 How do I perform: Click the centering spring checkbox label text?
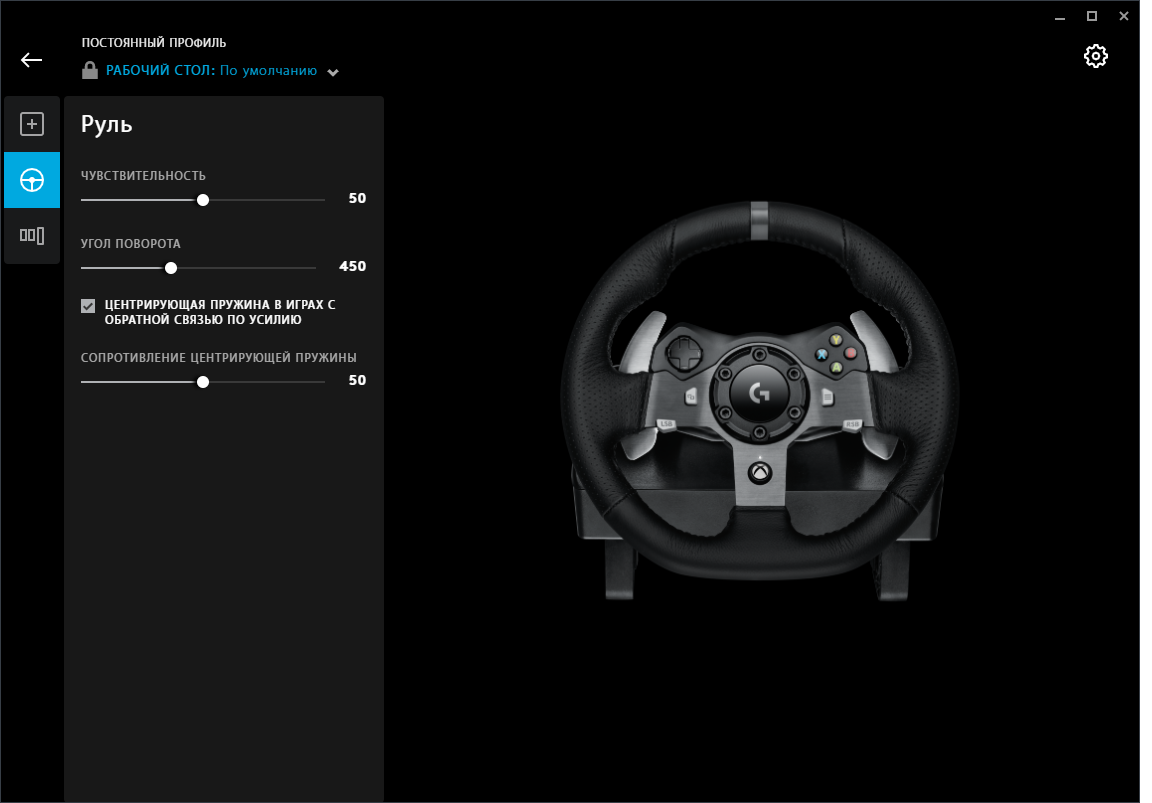220,312
